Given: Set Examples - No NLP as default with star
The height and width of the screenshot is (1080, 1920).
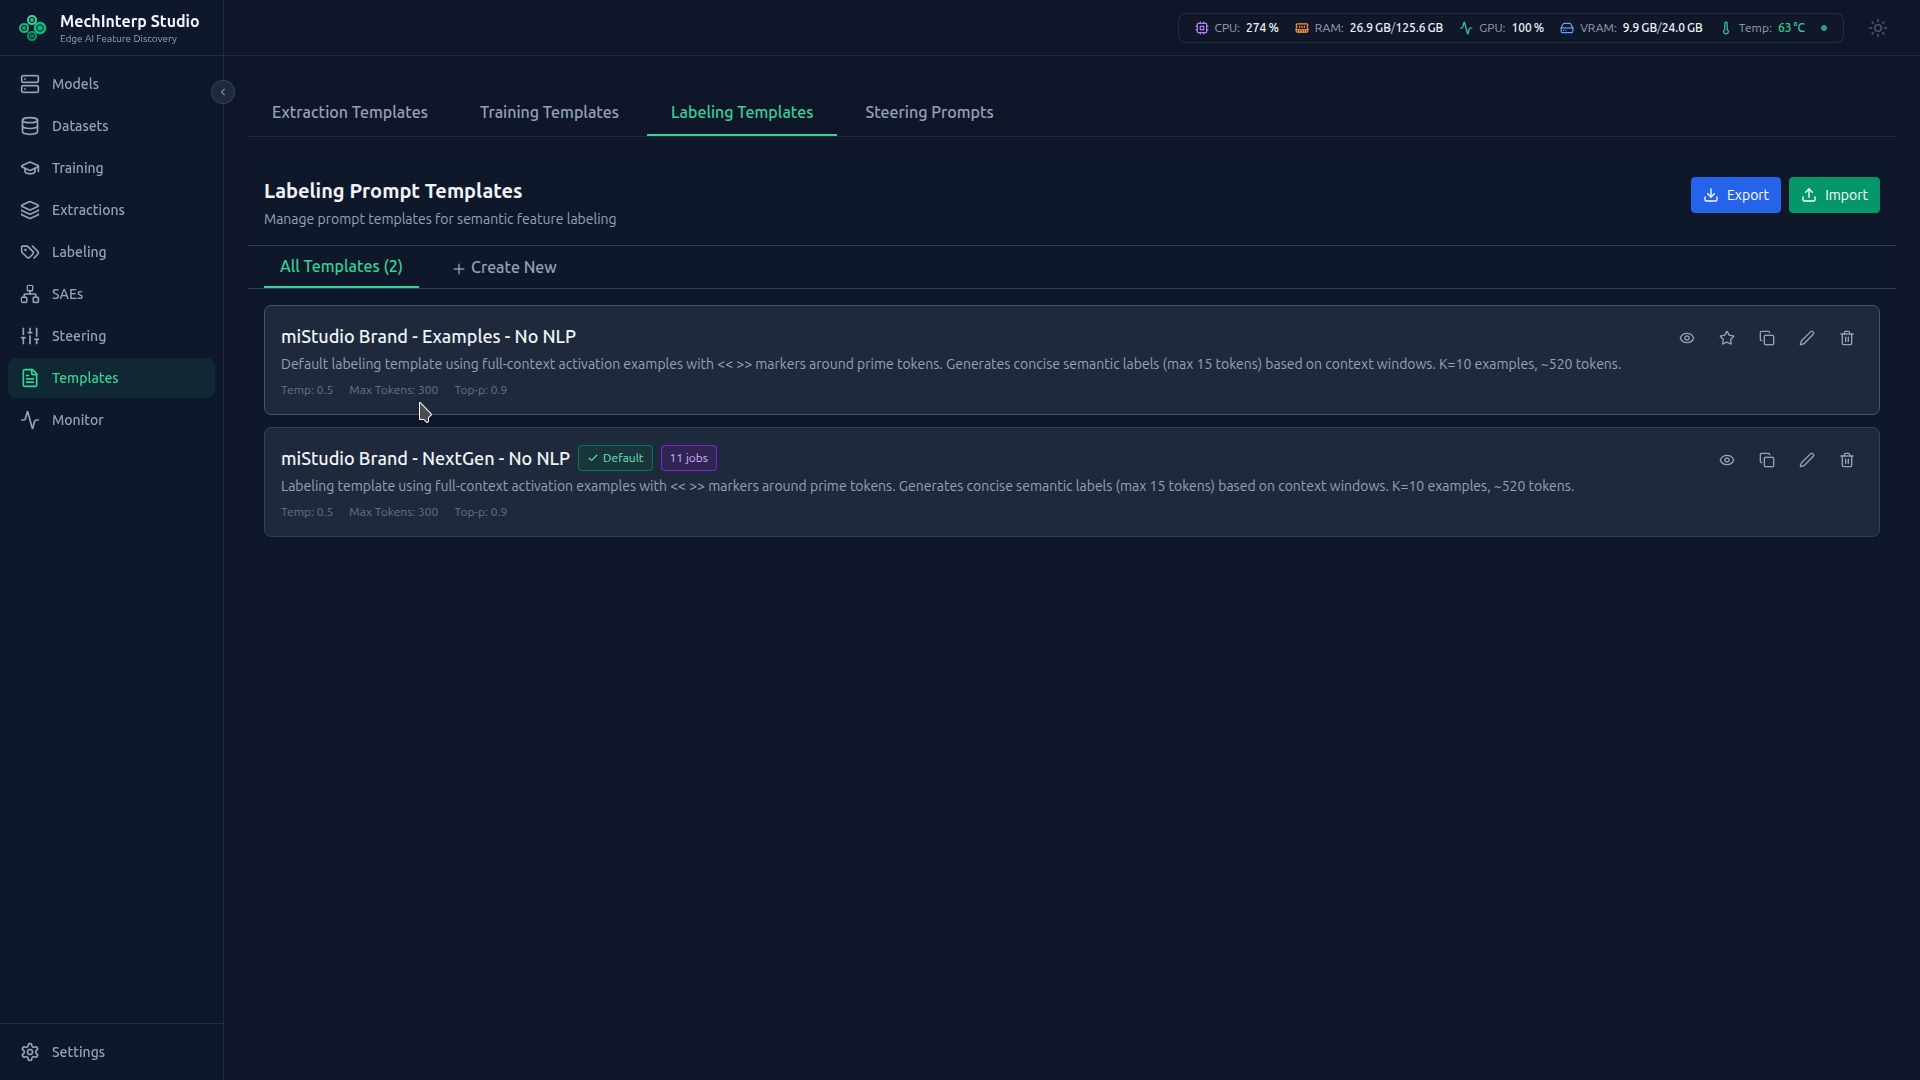Looking at the screenshot, I should point(1727,338).
